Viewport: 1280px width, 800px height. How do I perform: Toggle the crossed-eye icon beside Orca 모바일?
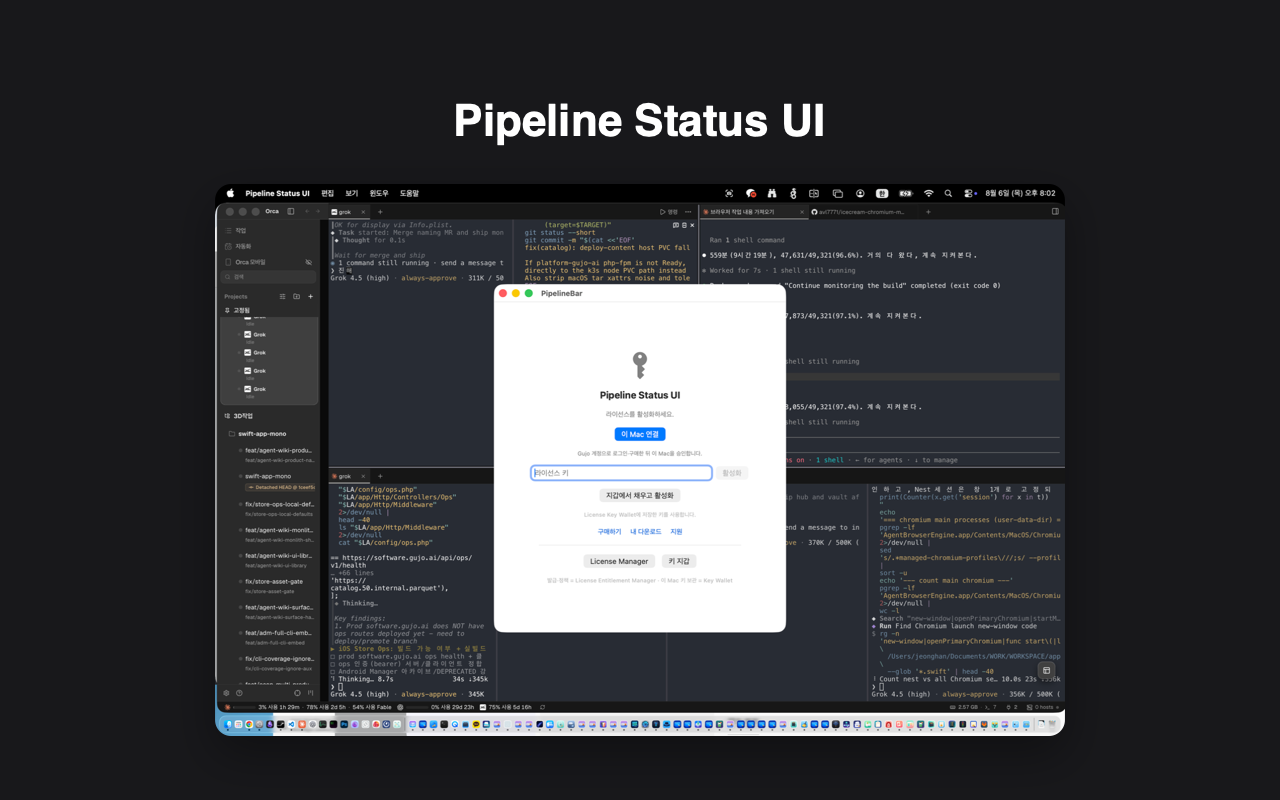point(308,262)
